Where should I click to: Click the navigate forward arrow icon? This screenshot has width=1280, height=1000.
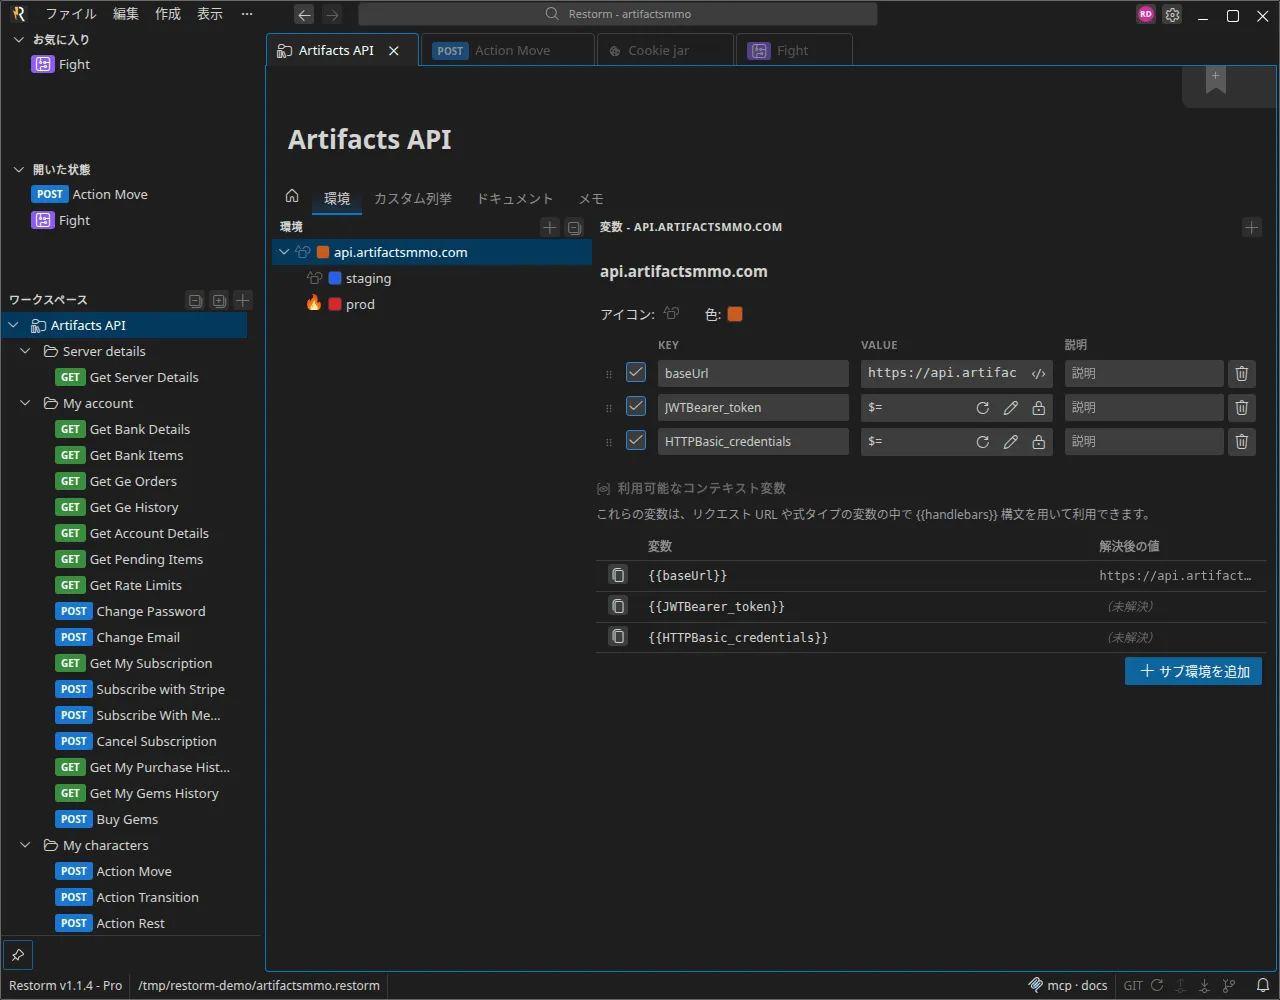332,15
